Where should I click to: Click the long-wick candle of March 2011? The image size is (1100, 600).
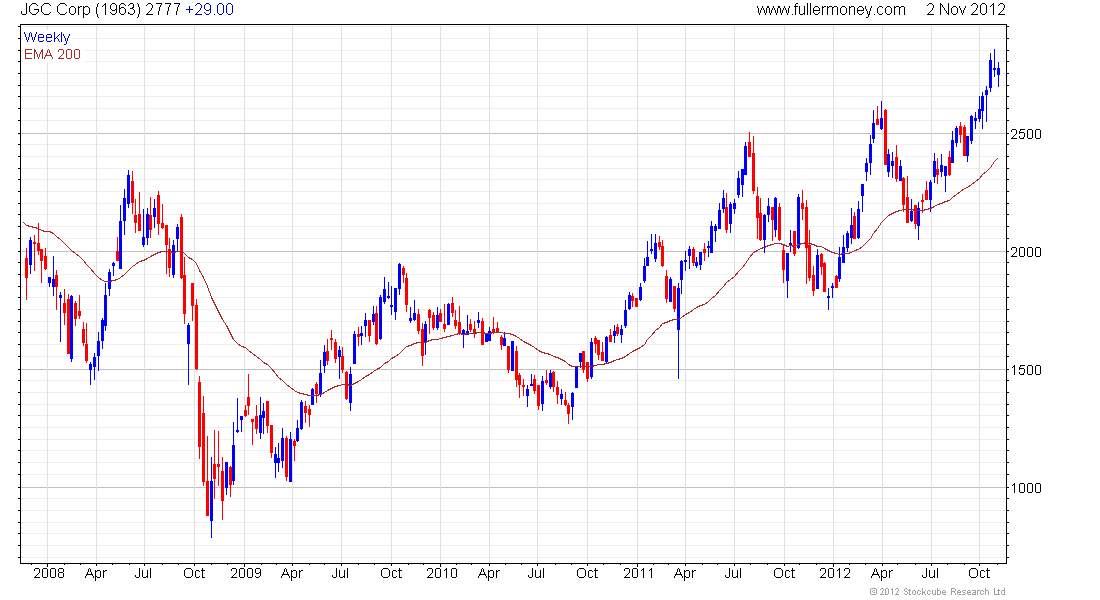(678, 330)
